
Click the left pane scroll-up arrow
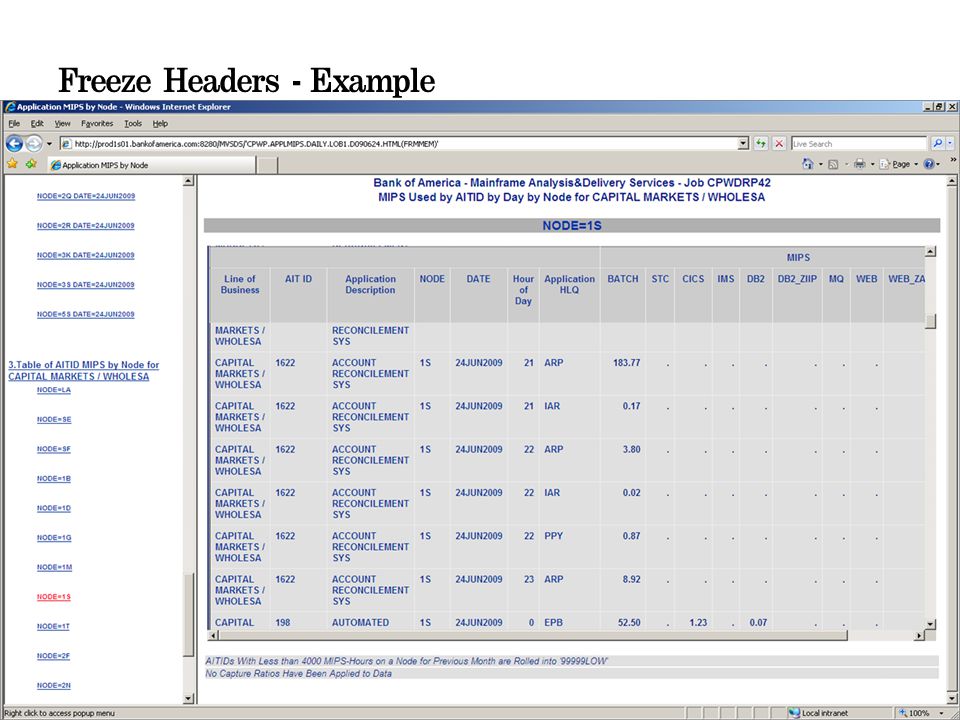click(189, 181)
